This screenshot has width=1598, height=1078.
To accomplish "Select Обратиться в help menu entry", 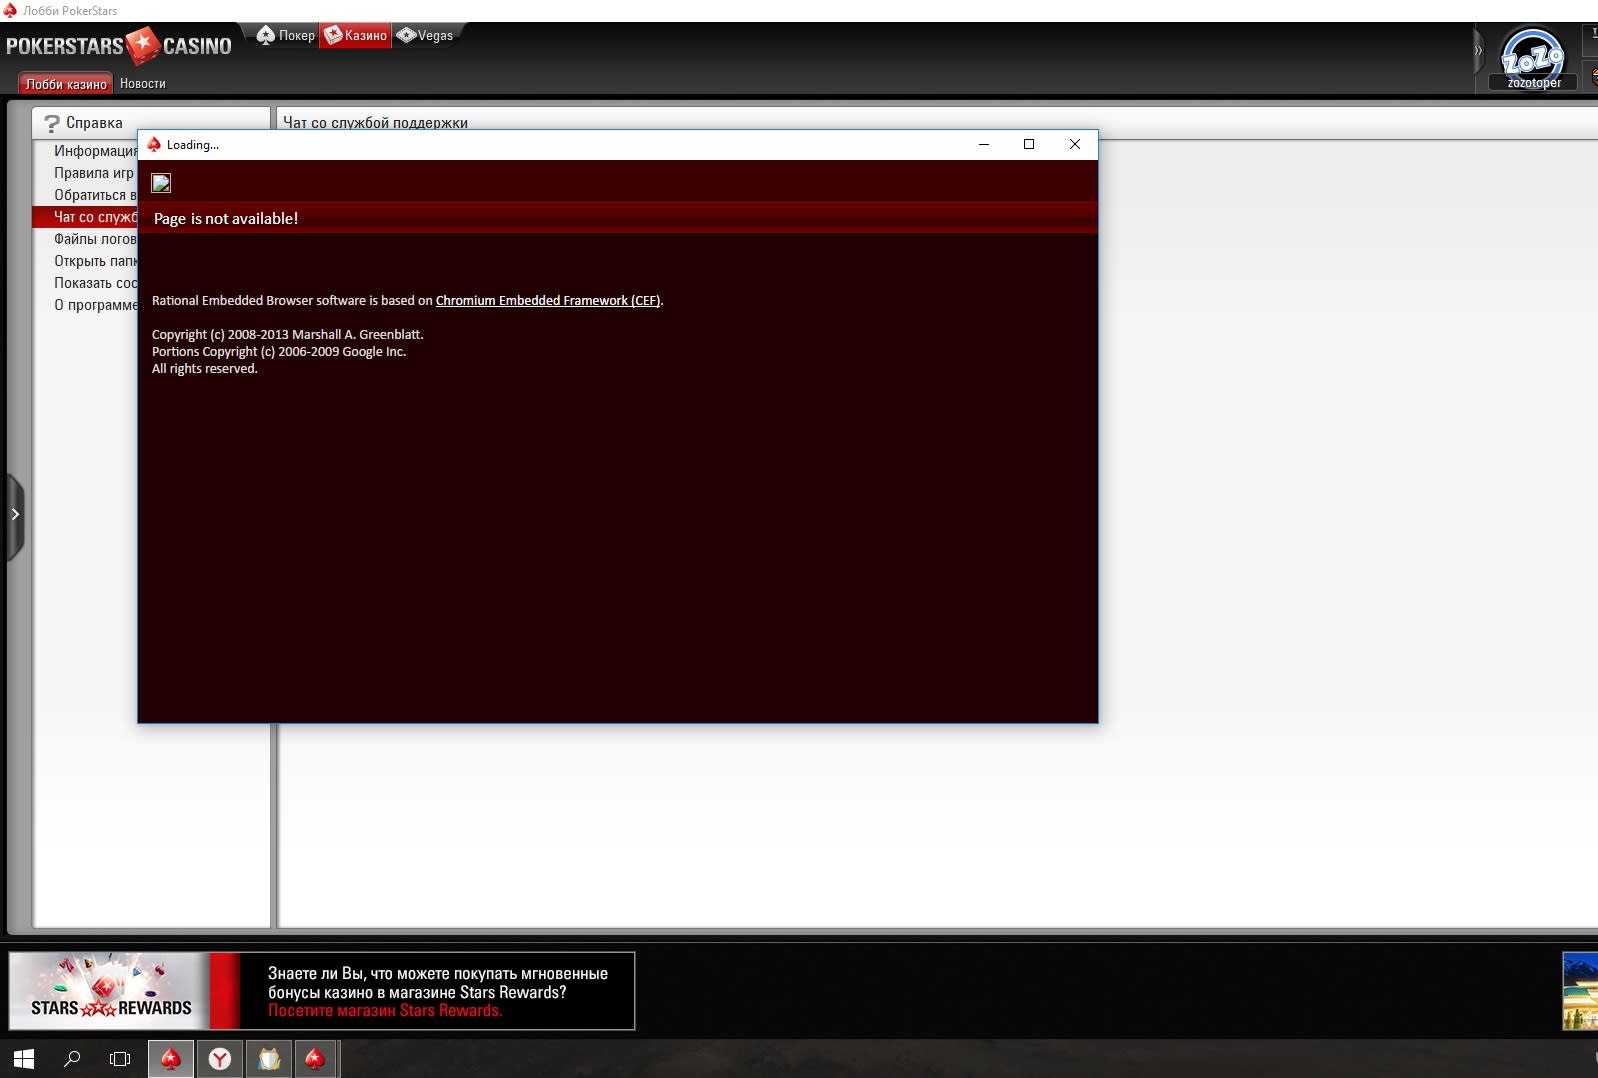I will point(95,195).
